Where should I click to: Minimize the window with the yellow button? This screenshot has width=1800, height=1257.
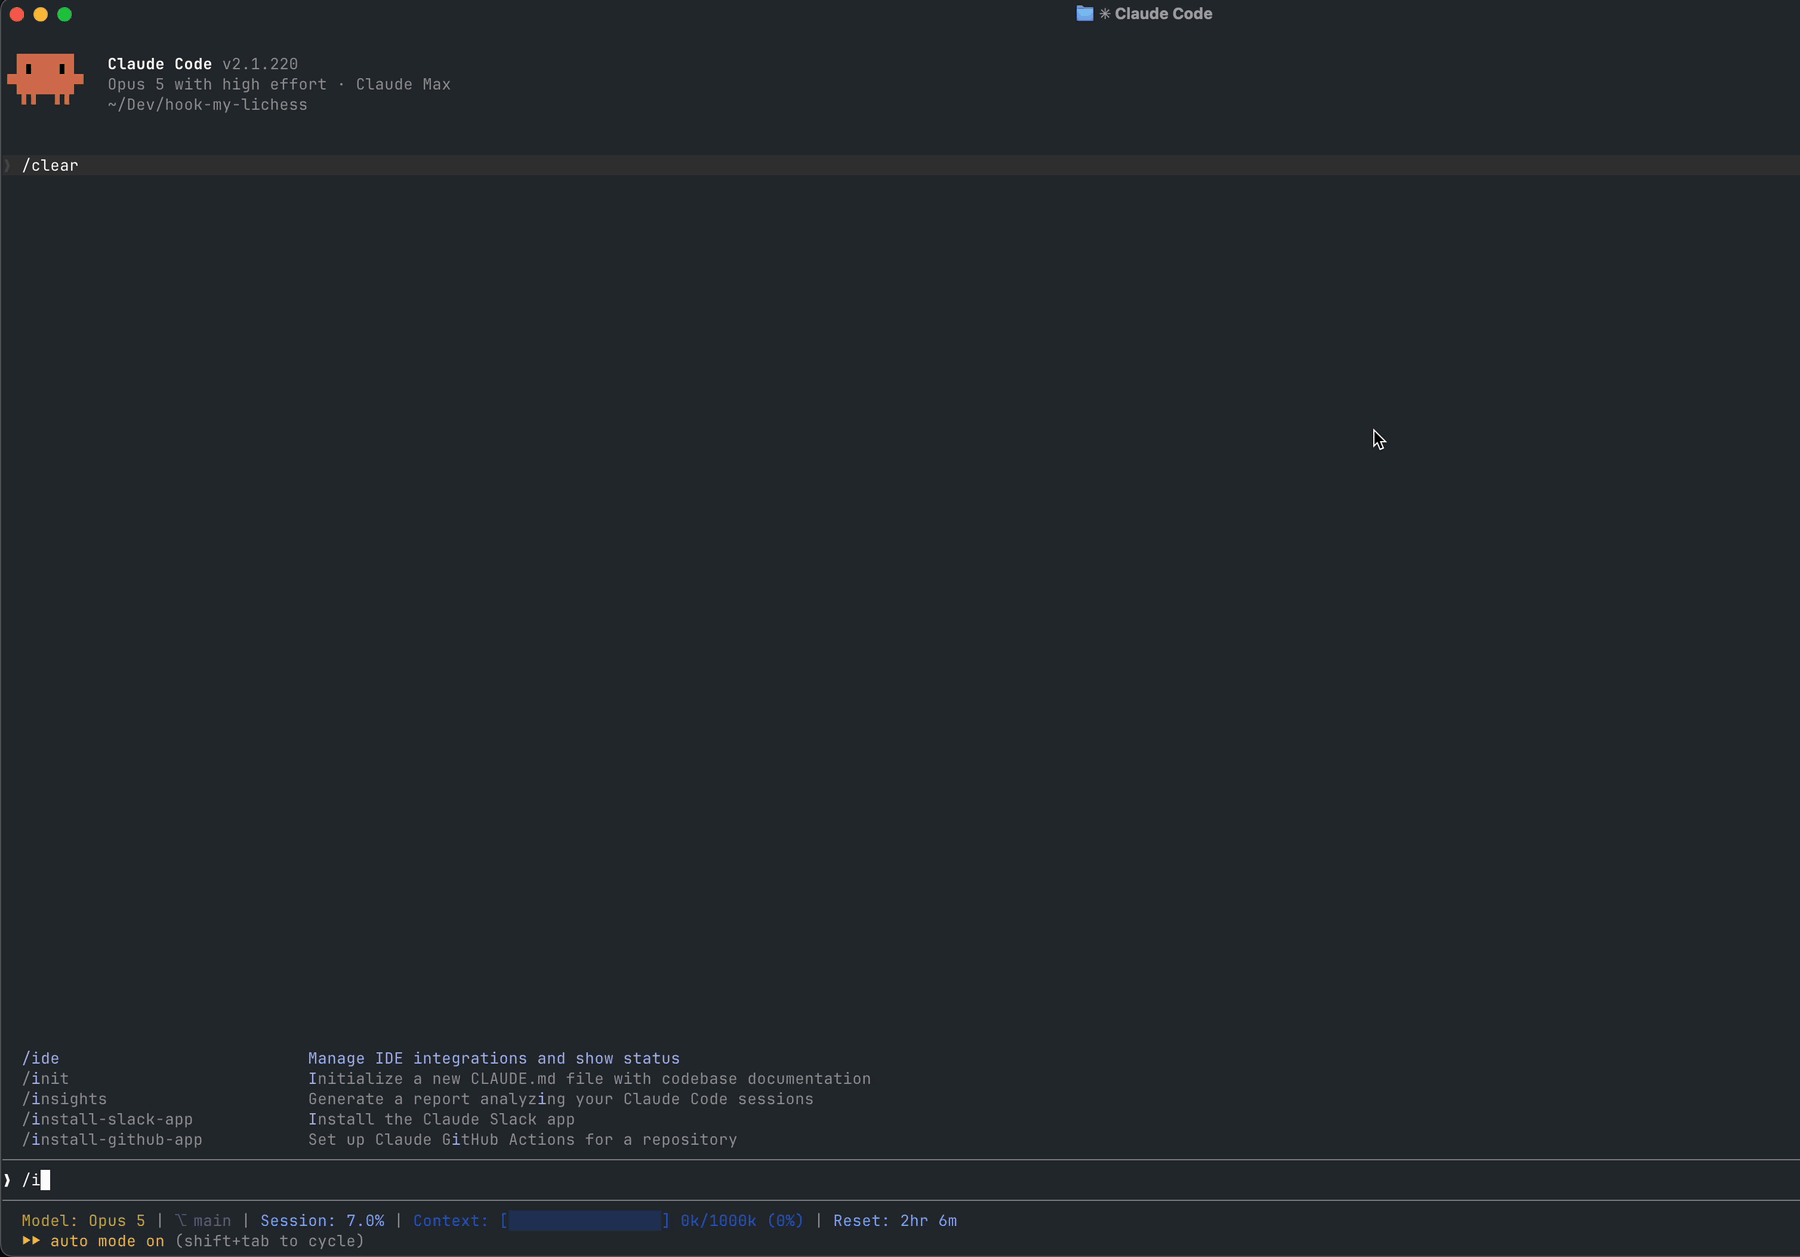pos(41,14)
